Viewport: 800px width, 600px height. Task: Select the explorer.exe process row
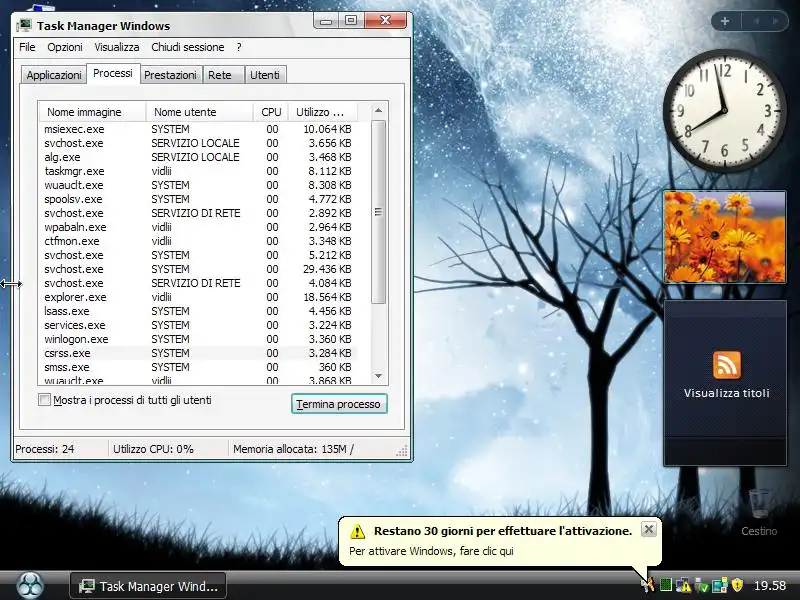[x=198, y=297]
